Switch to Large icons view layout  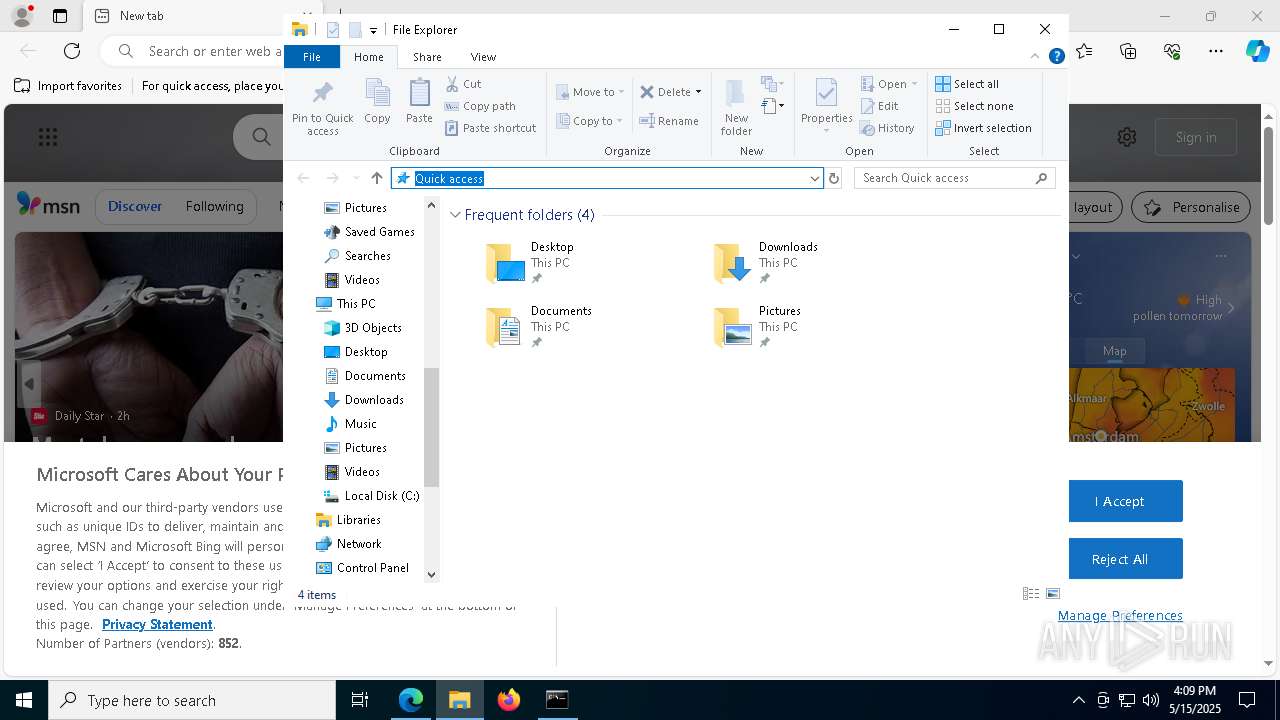pyautogui.click(x=1053, y=594)
